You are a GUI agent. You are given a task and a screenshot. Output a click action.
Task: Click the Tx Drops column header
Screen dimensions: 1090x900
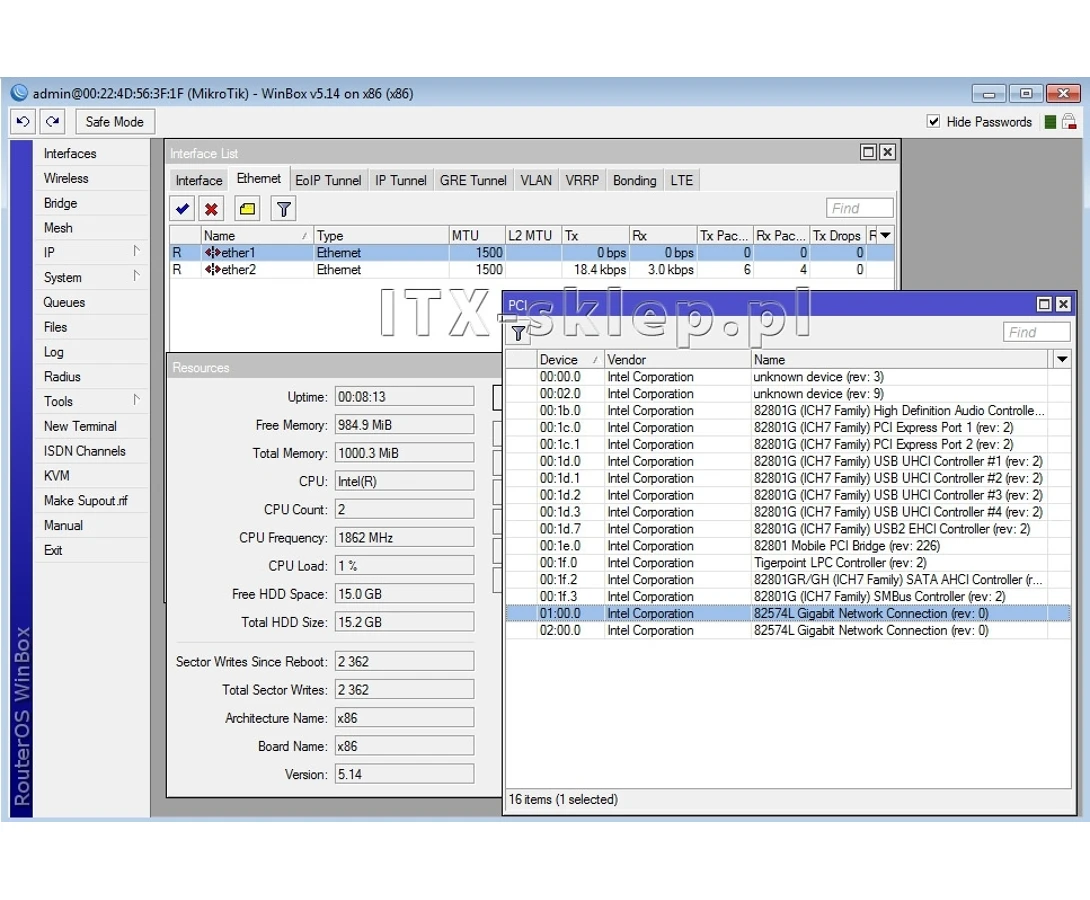click(838, 236)
